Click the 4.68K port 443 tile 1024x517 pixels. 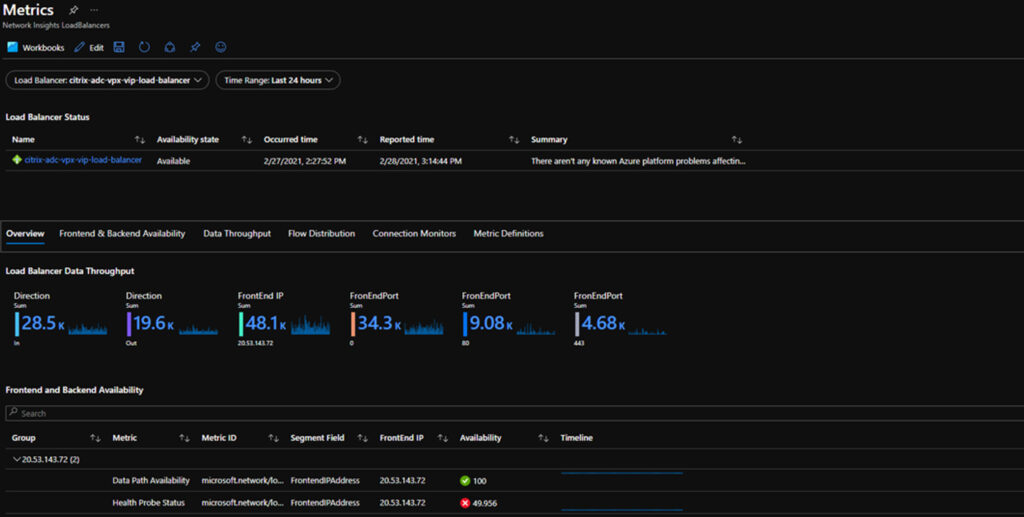[621, 319]
